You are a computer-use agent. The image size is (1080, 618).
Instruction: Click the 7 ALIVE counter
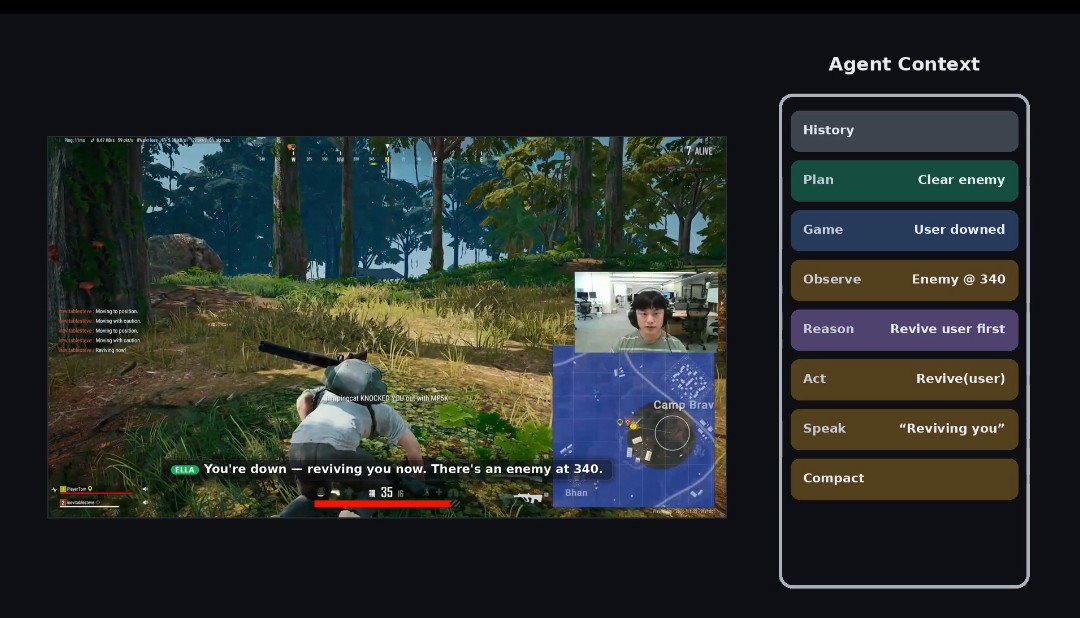click(699, 151)
